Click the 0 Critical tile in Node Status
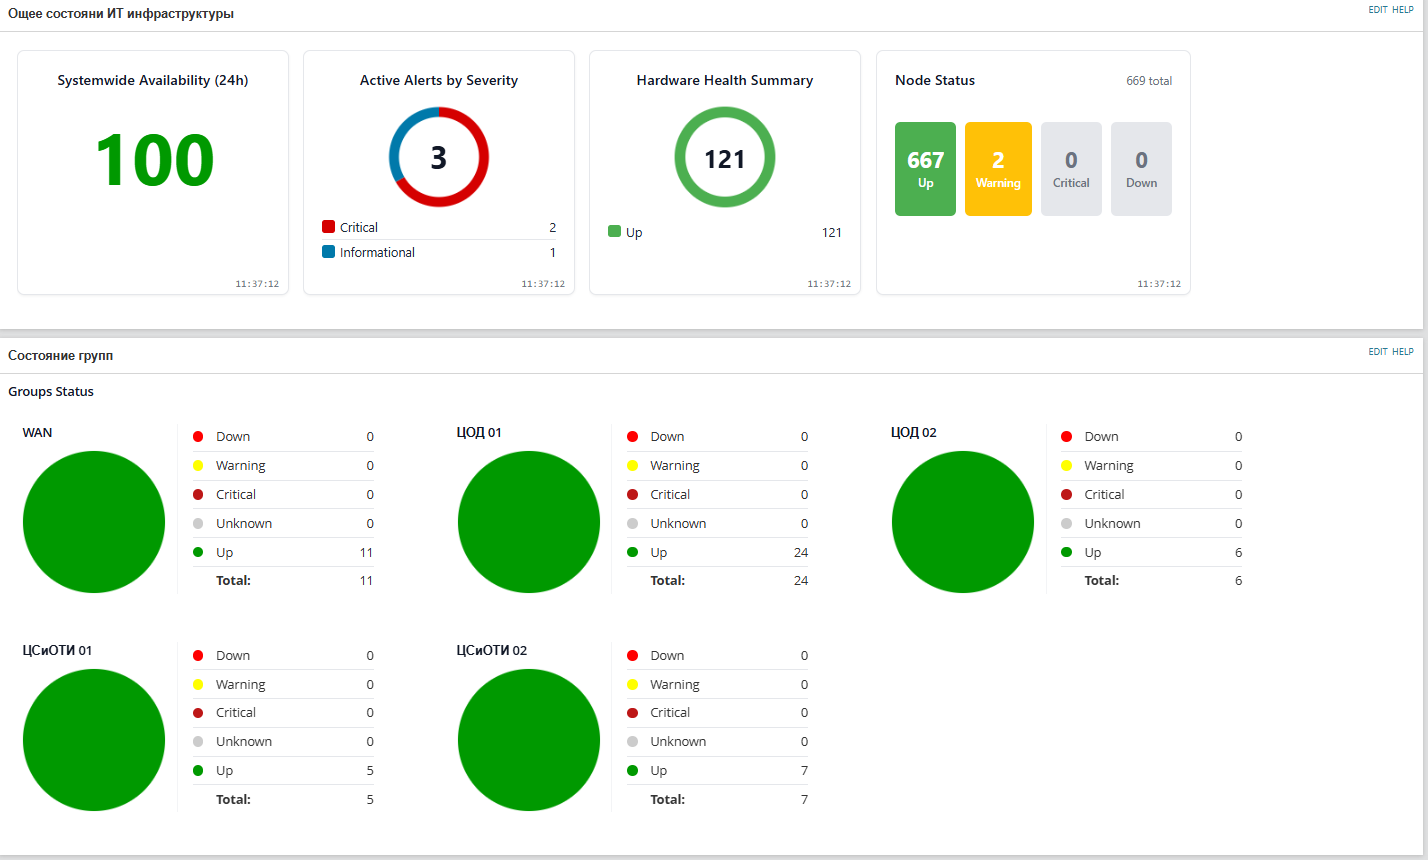This screenshot has height=860, width=1428. coord(1071,169)
